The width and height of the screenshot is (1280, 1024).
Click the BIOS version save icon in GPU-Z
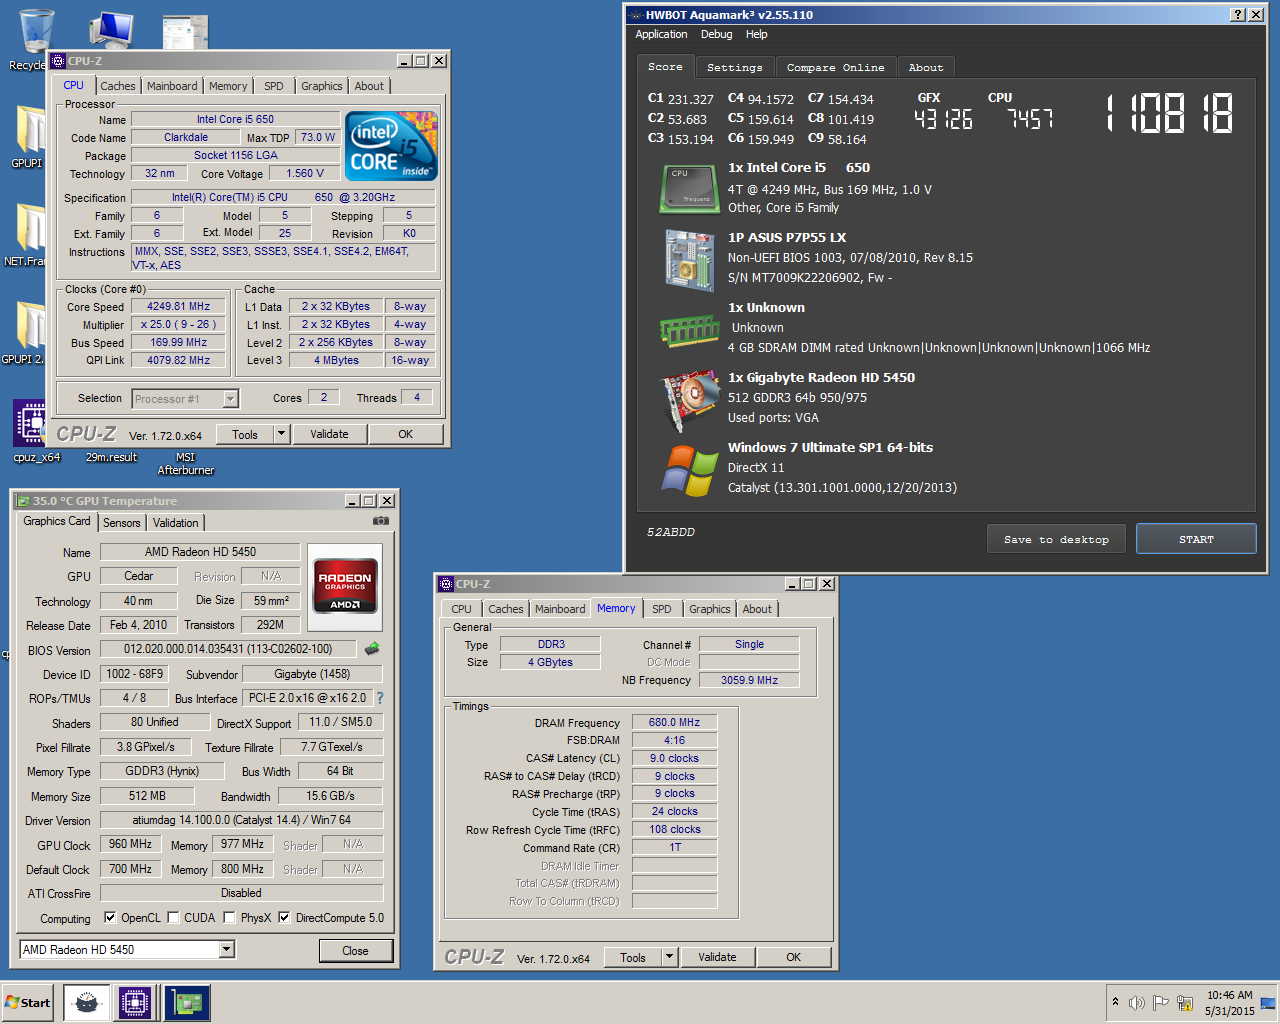pos(372,649)
